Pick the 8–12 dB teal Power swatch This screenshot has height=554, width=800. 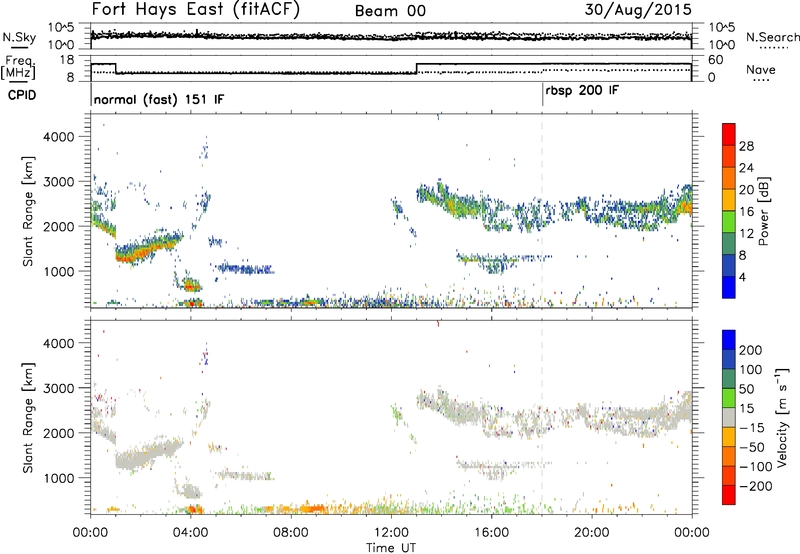click(729, 244)
